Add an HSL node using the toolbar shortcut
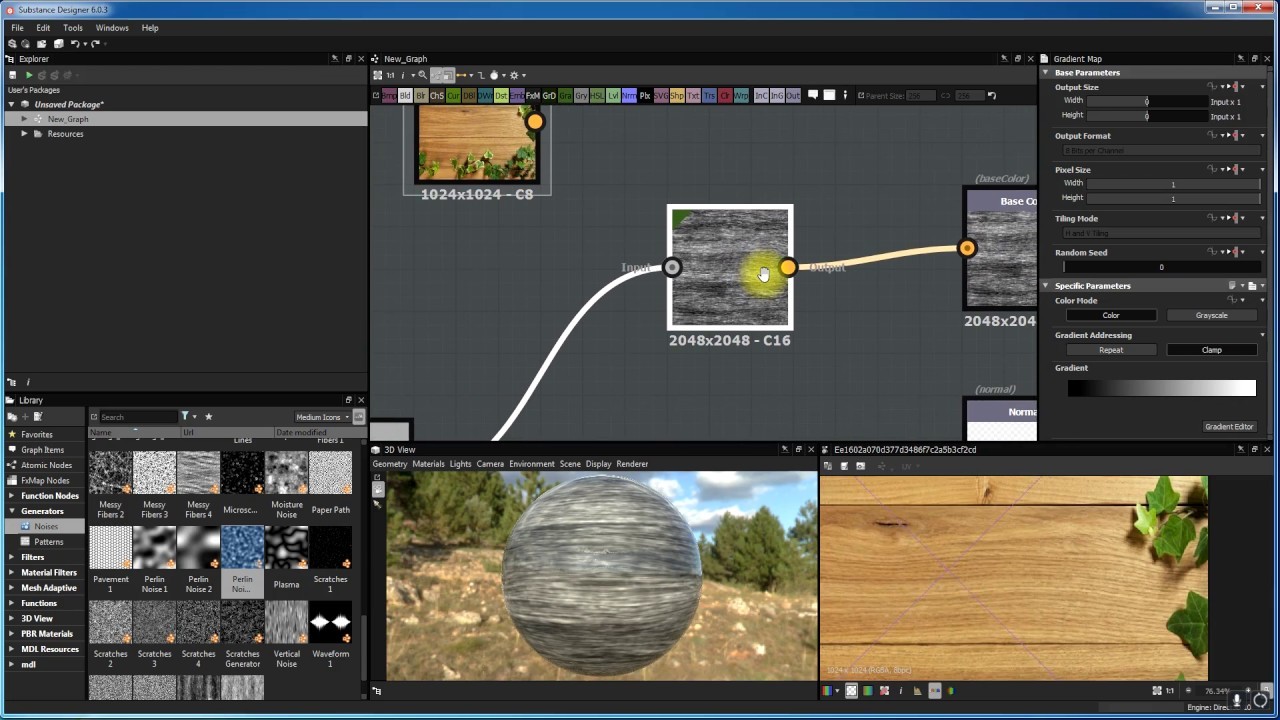The image size is (1280, 720). [x=596, y=95]
